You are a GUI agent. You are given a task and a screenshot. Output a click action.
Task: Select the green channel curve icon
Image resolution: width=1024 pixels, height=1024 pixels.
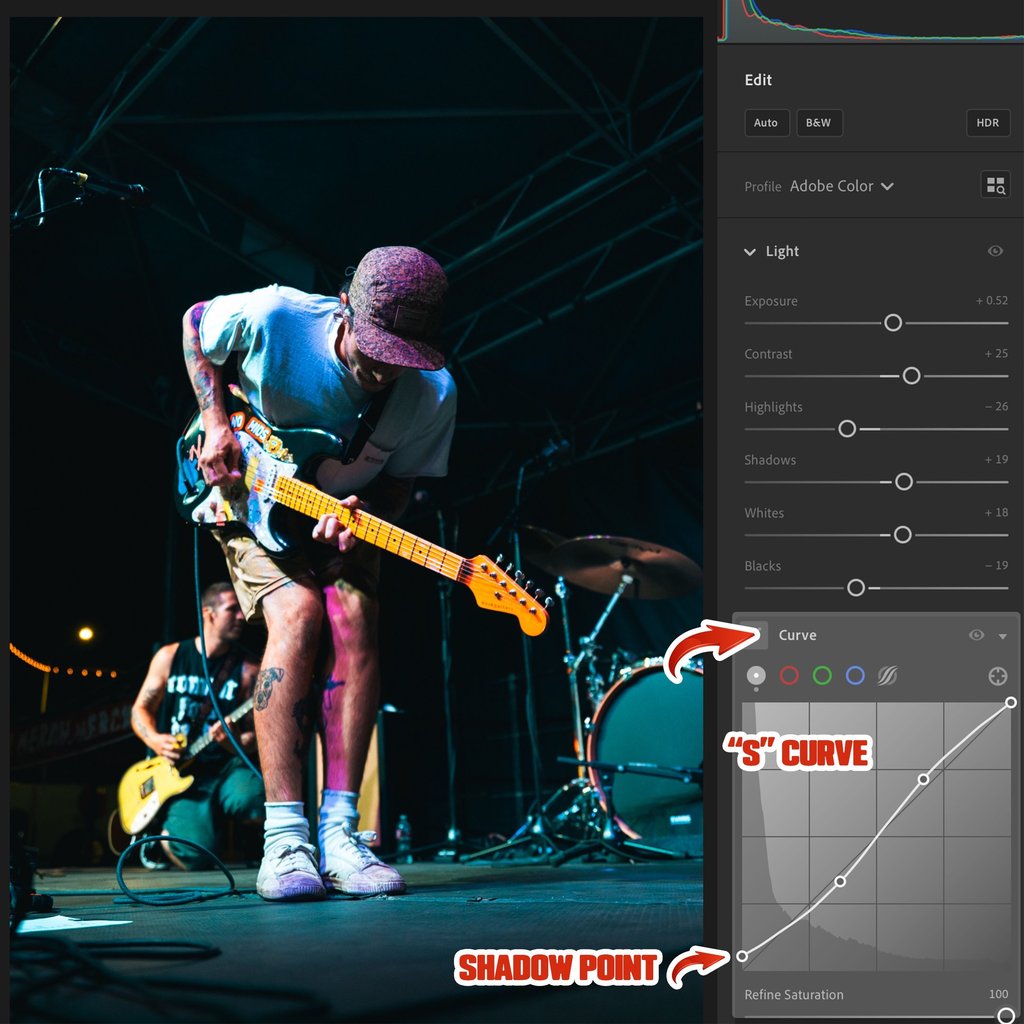[821, 675]
